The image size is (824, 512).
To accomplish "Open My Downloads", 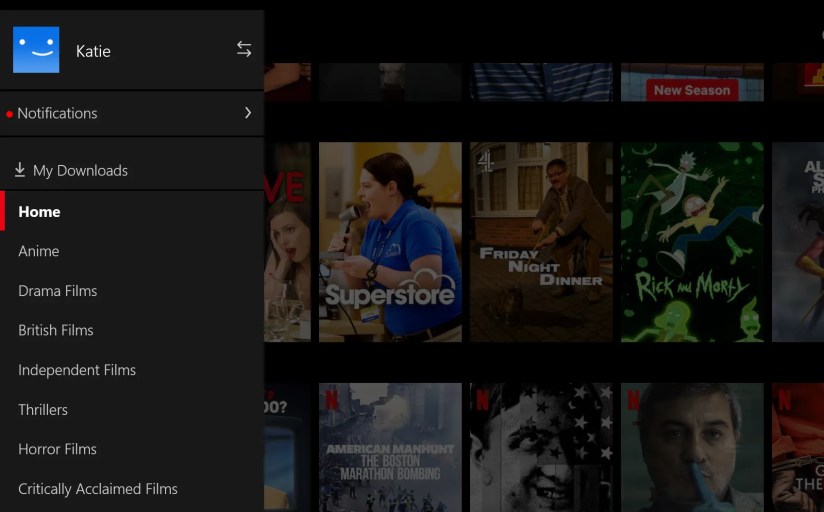I will click(132, 170).
